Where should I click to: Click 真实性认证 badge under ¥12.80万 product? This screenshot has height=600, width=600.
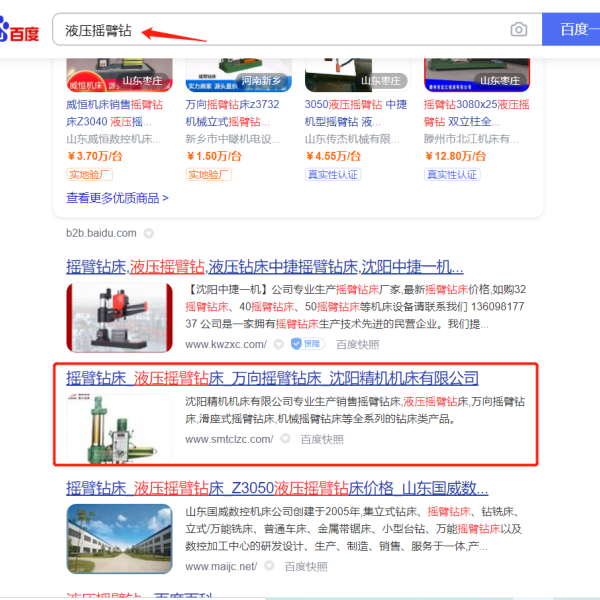point(452,174)
